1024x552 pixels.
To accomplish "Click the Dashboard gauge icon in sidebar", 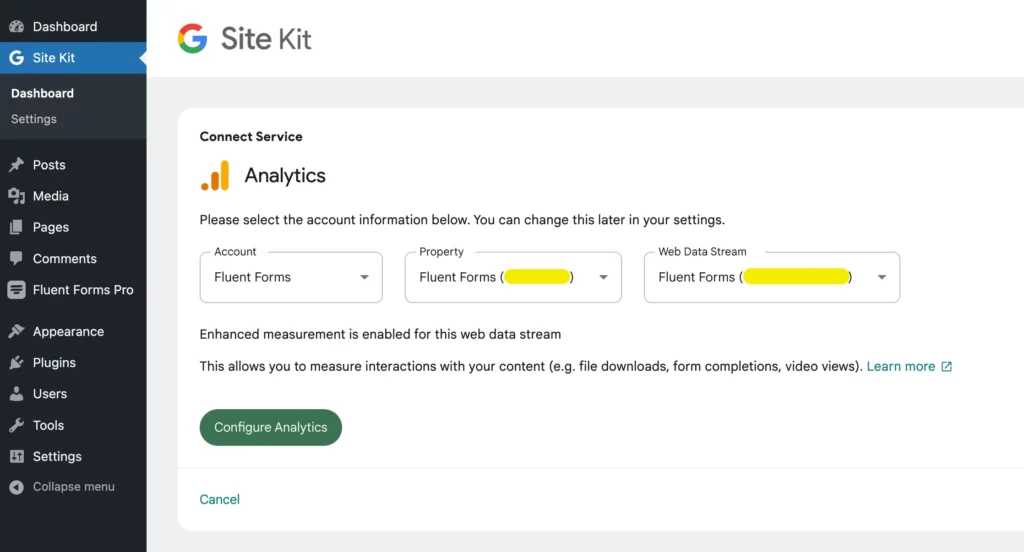I will [x=16, y=27].
